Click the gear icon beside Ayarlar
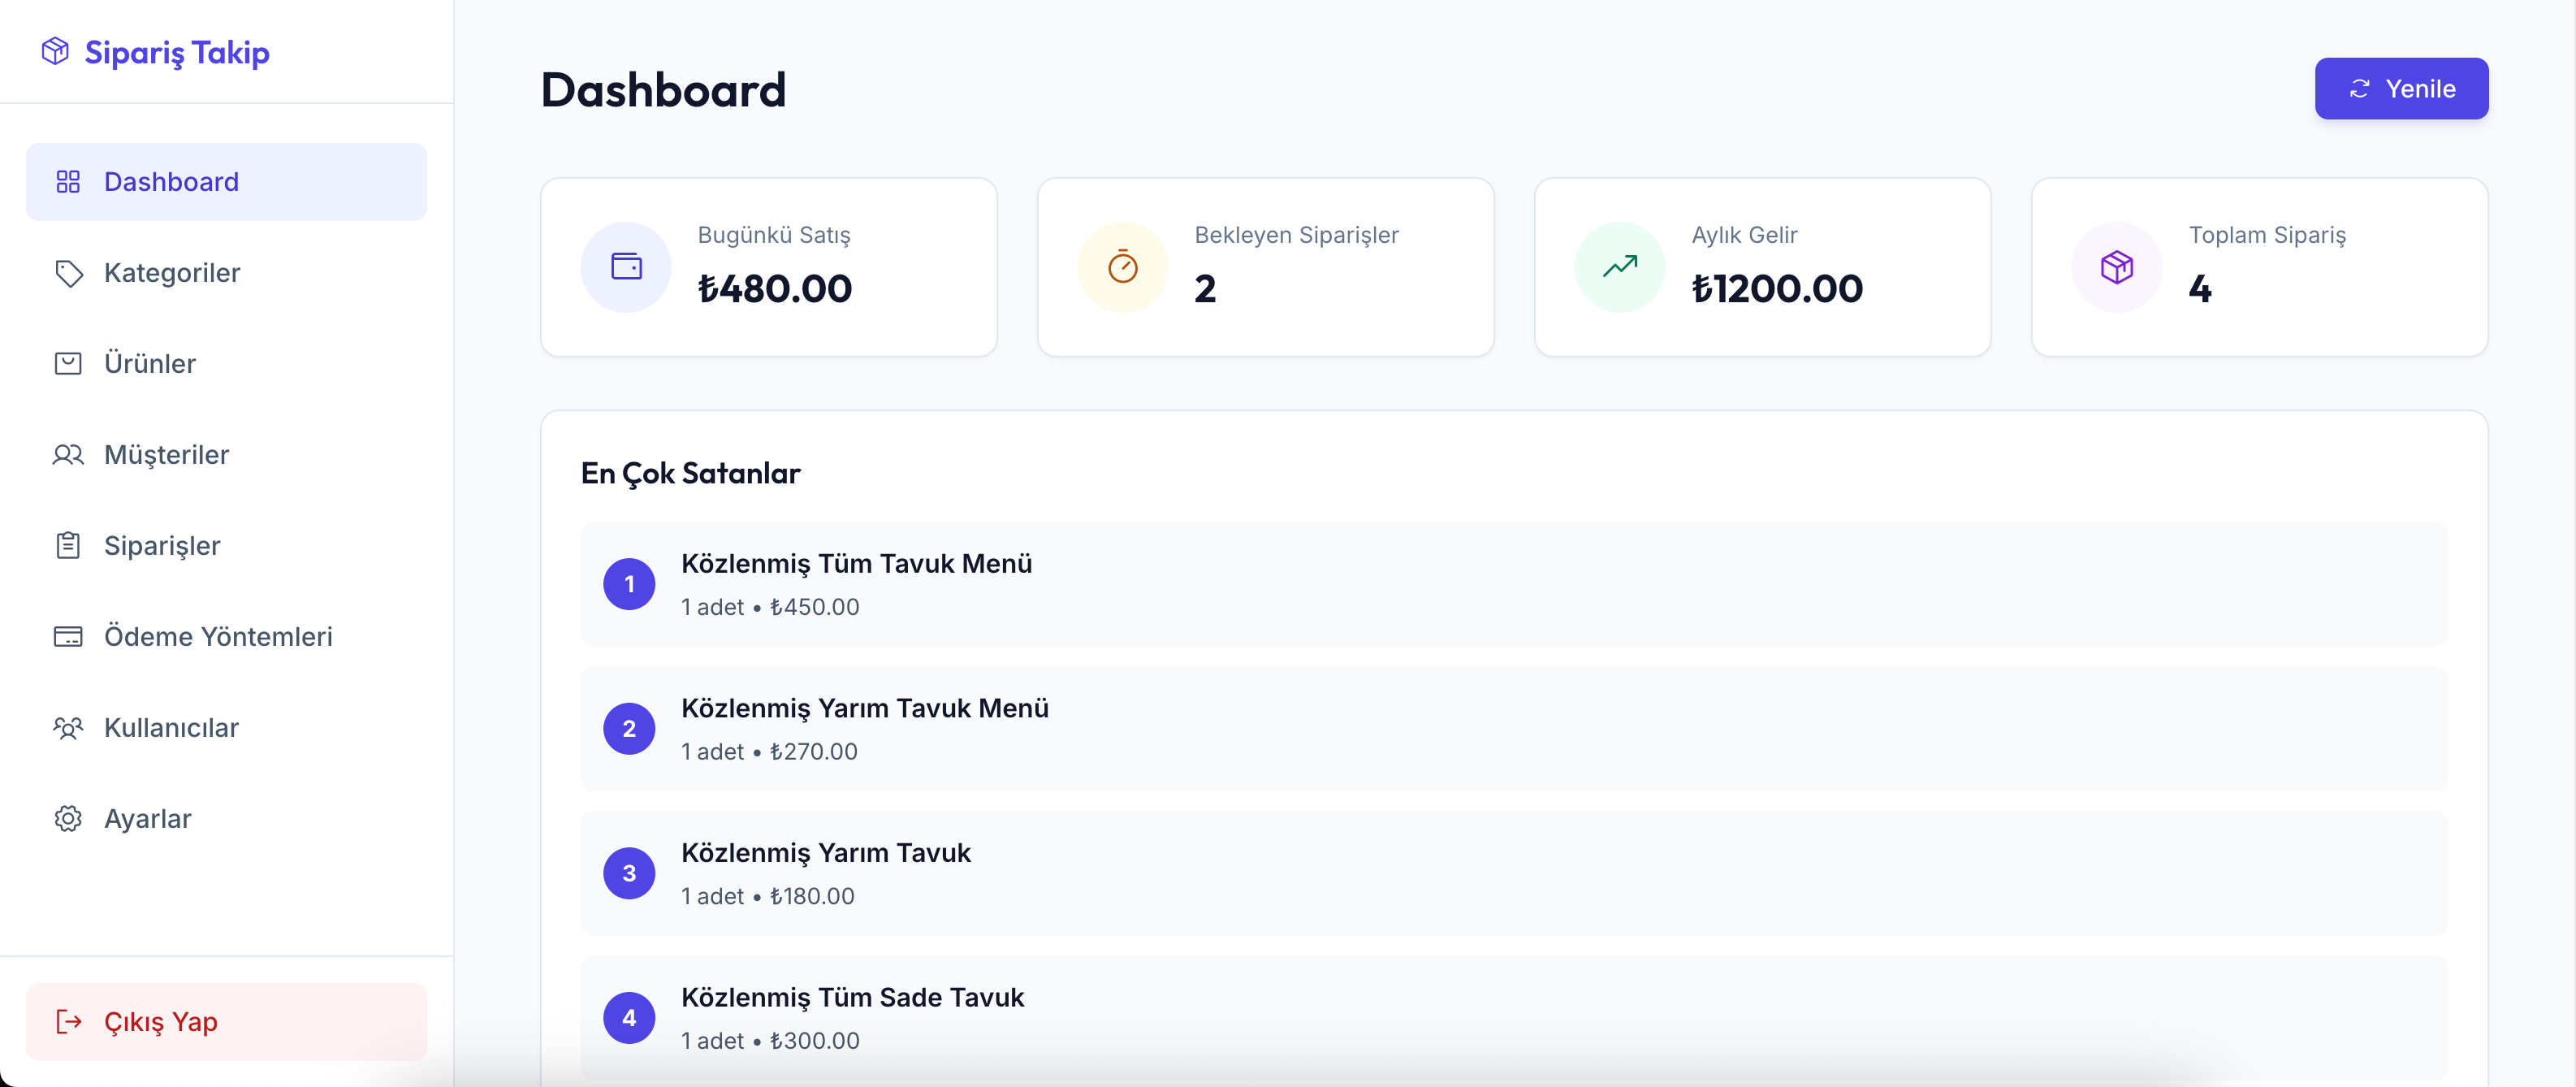Viewport: 2576px width, 1087px height. (68, 819)
